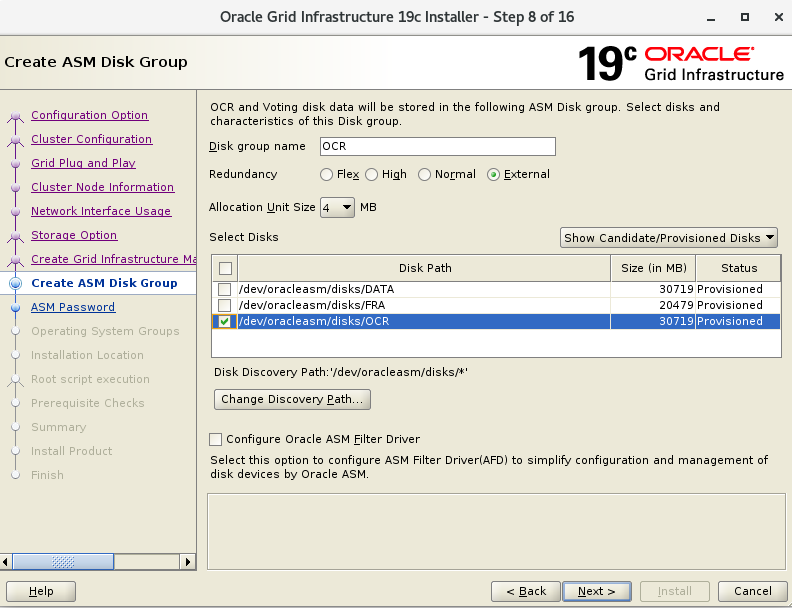
Task: Select the /dev/oracleasm/disks/FRA path text
Action: pos(312,306)
